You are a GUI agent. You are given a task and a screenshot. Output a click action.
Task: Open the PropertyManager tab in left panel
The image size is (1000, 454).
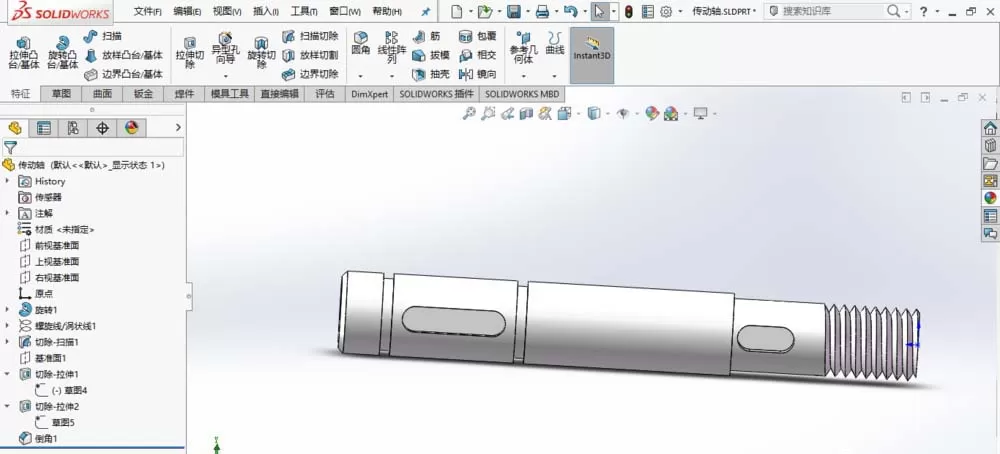click(43, 128)
